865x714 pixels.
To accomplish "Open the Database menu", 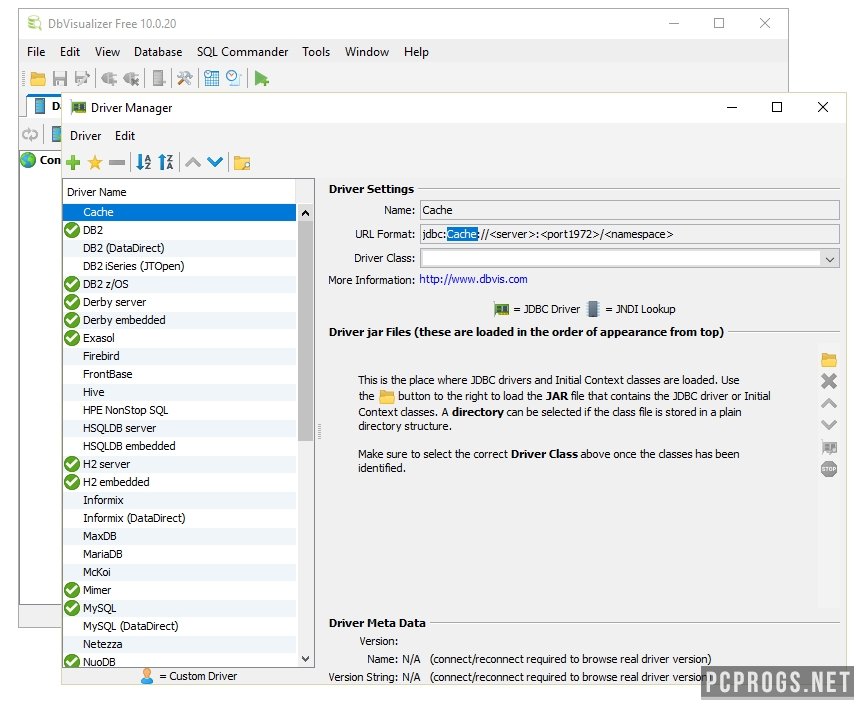I will pos(158,52).
